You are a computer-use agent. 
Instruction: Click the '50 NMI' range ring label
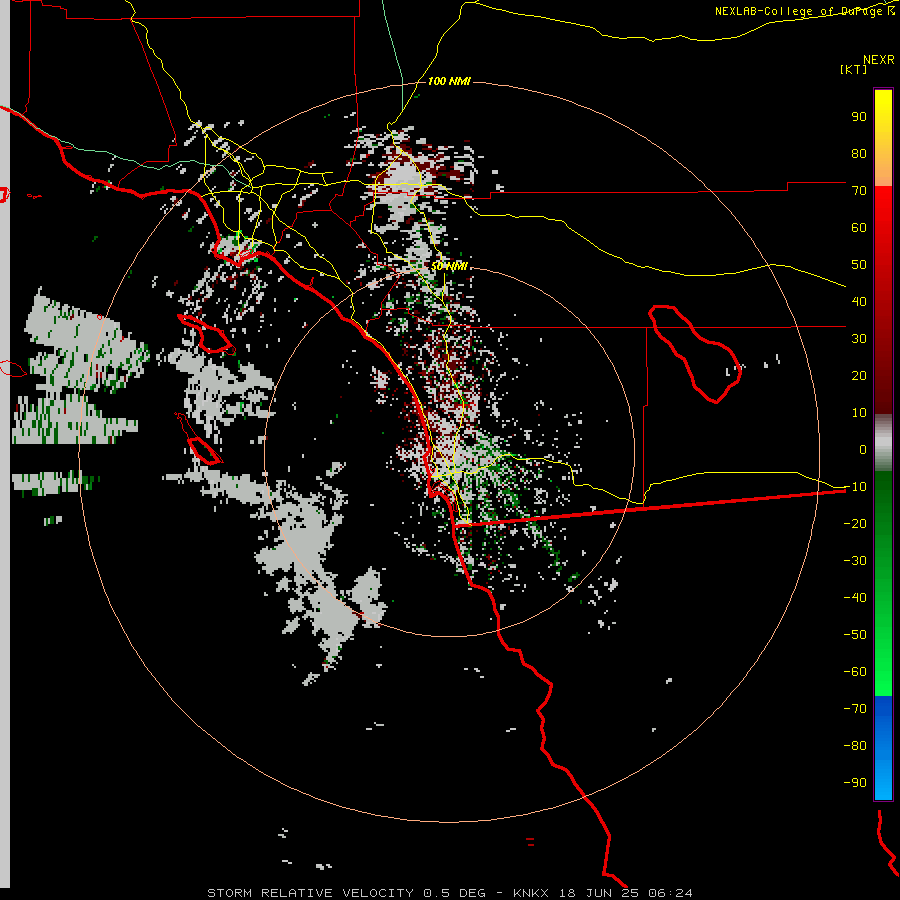tap(449, 266)
